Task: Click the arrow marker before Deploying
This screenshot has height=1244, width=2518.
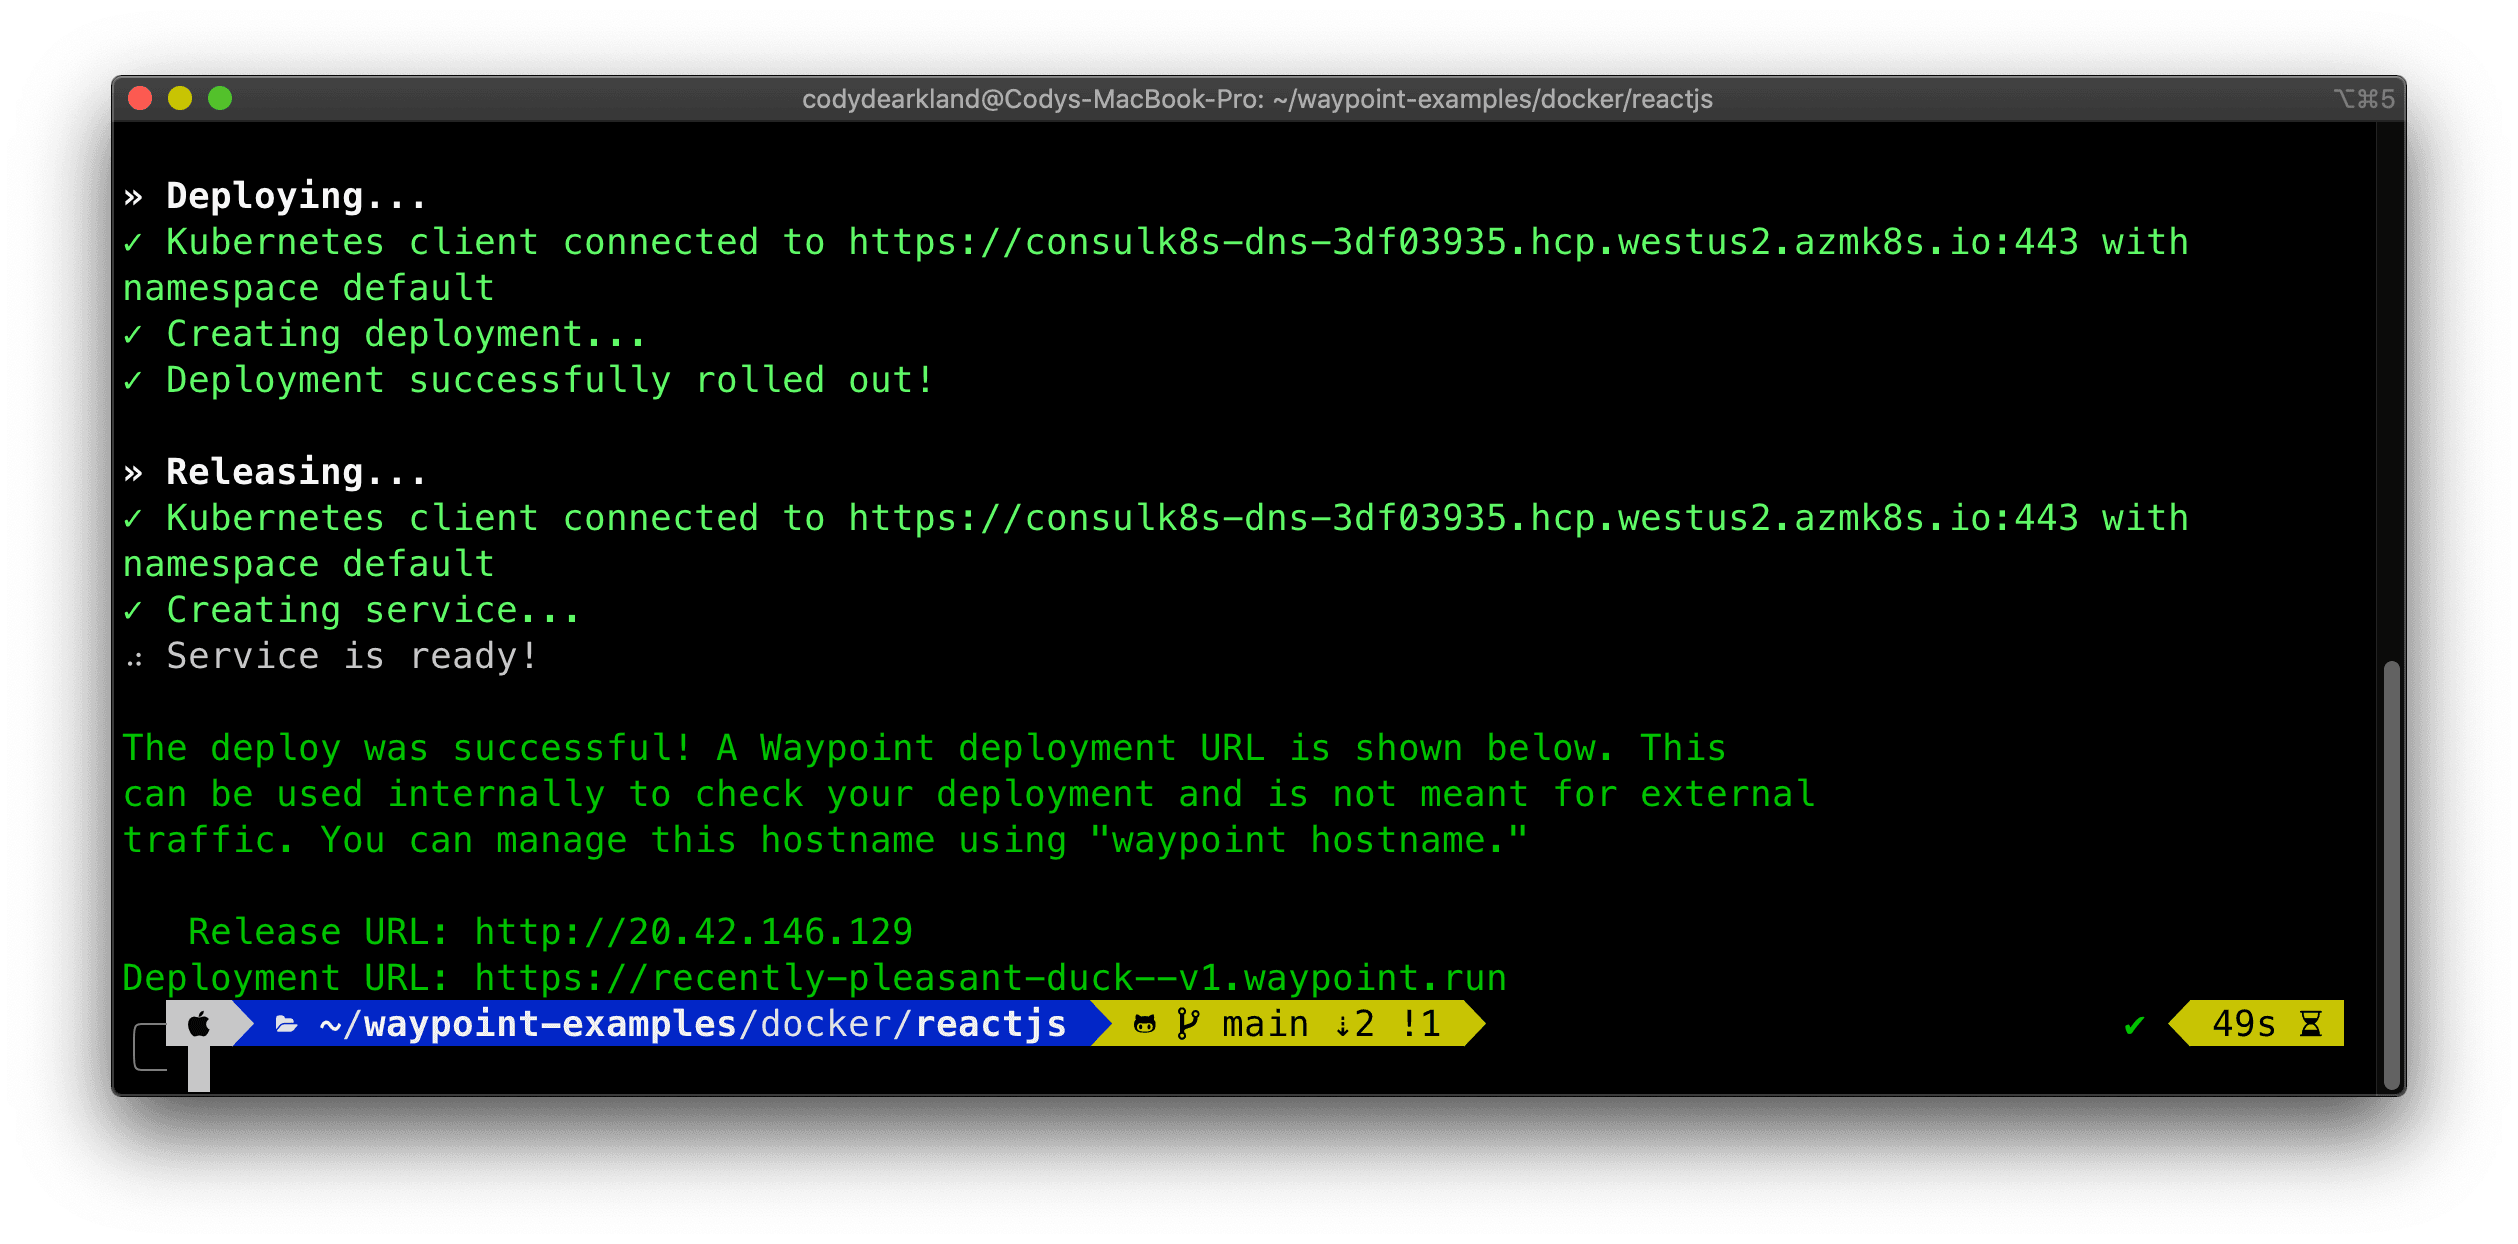Action: 133,197
